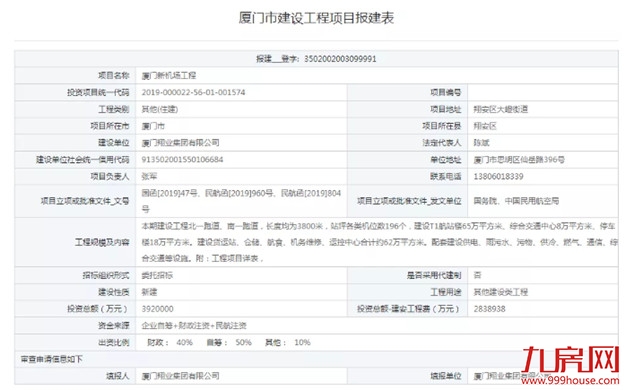Screen dimensions: 625x390
Task: Click the section header '审查申请信息如下'
Action: 52,359
